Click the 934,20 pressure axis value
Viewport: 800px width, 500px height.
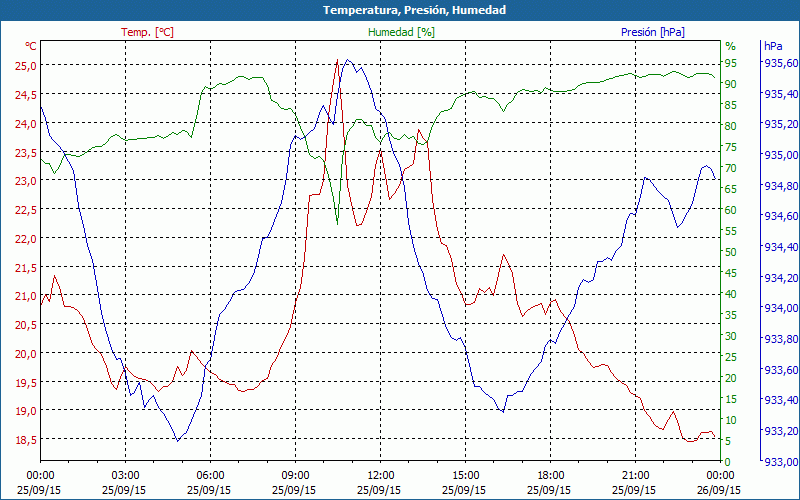781,278
